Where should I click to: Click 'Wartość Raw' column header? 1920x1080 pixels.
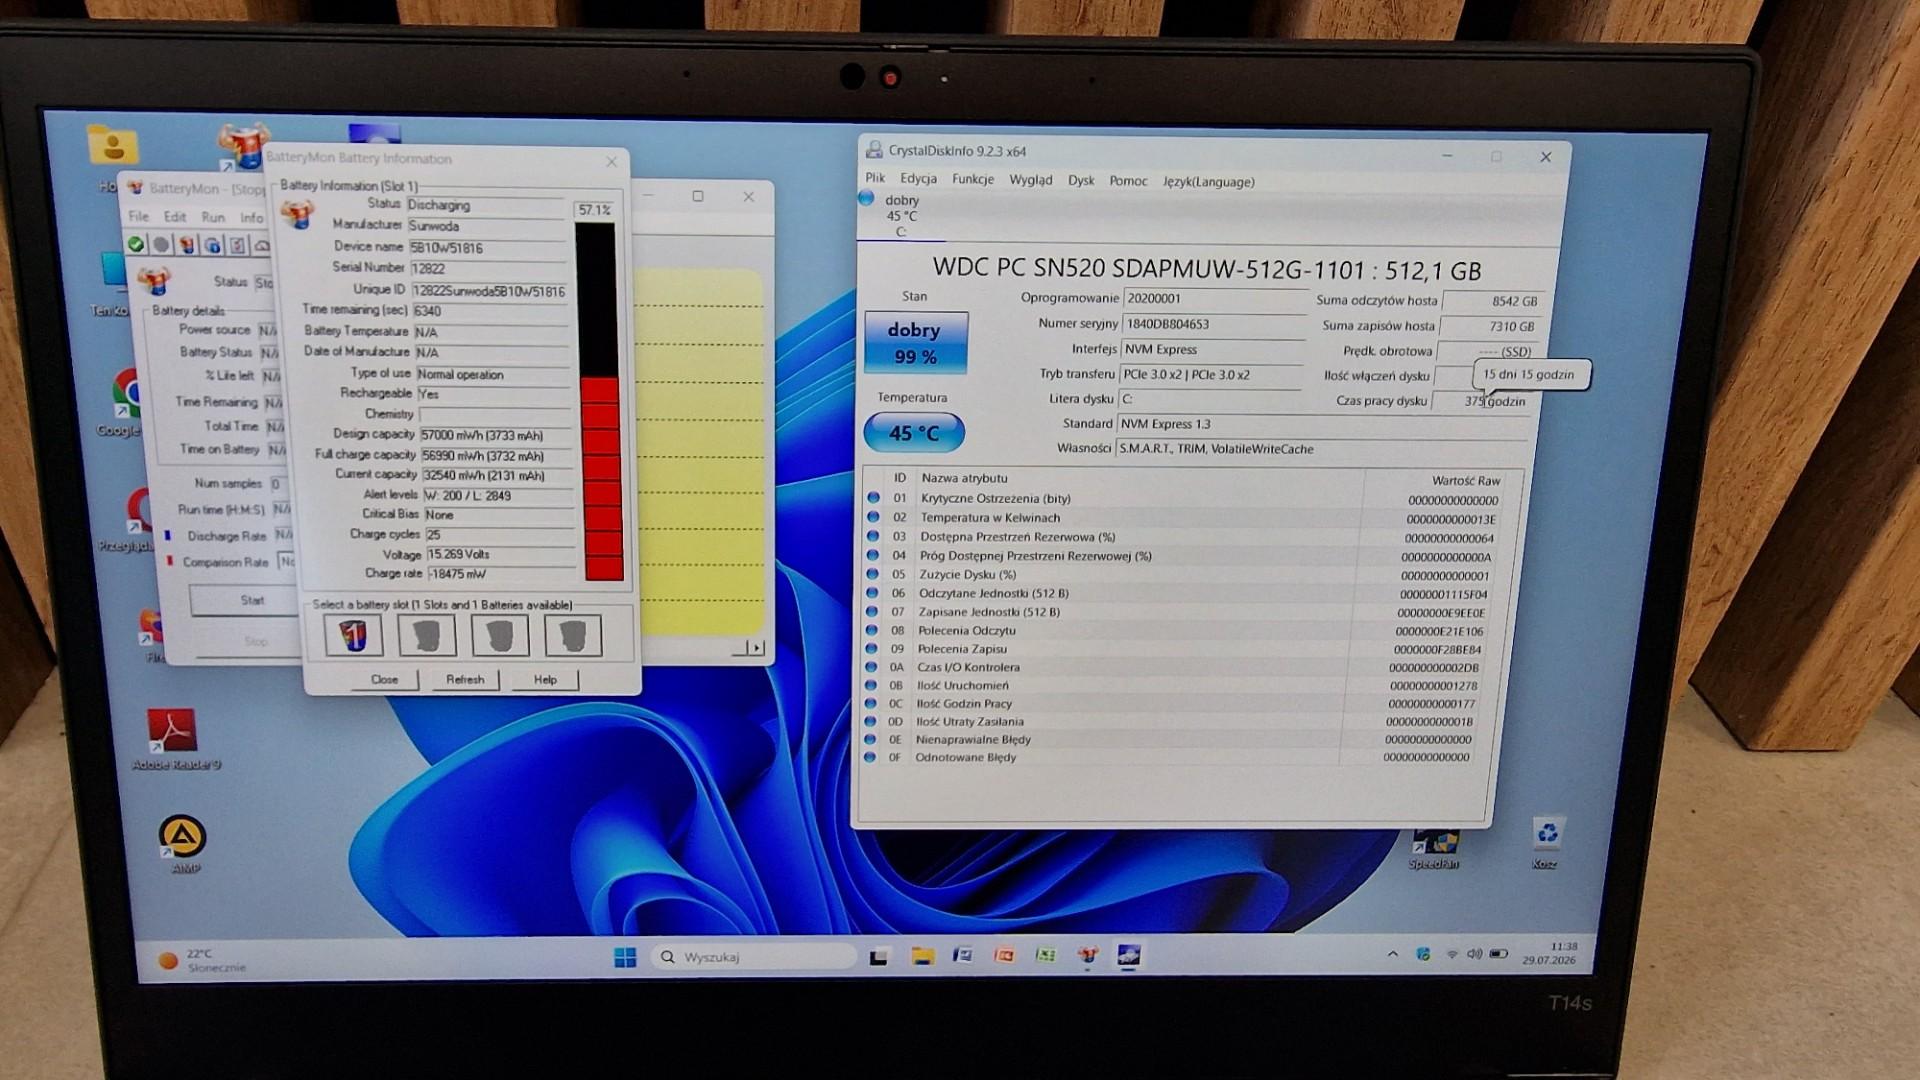click(x=1465, y=480)
